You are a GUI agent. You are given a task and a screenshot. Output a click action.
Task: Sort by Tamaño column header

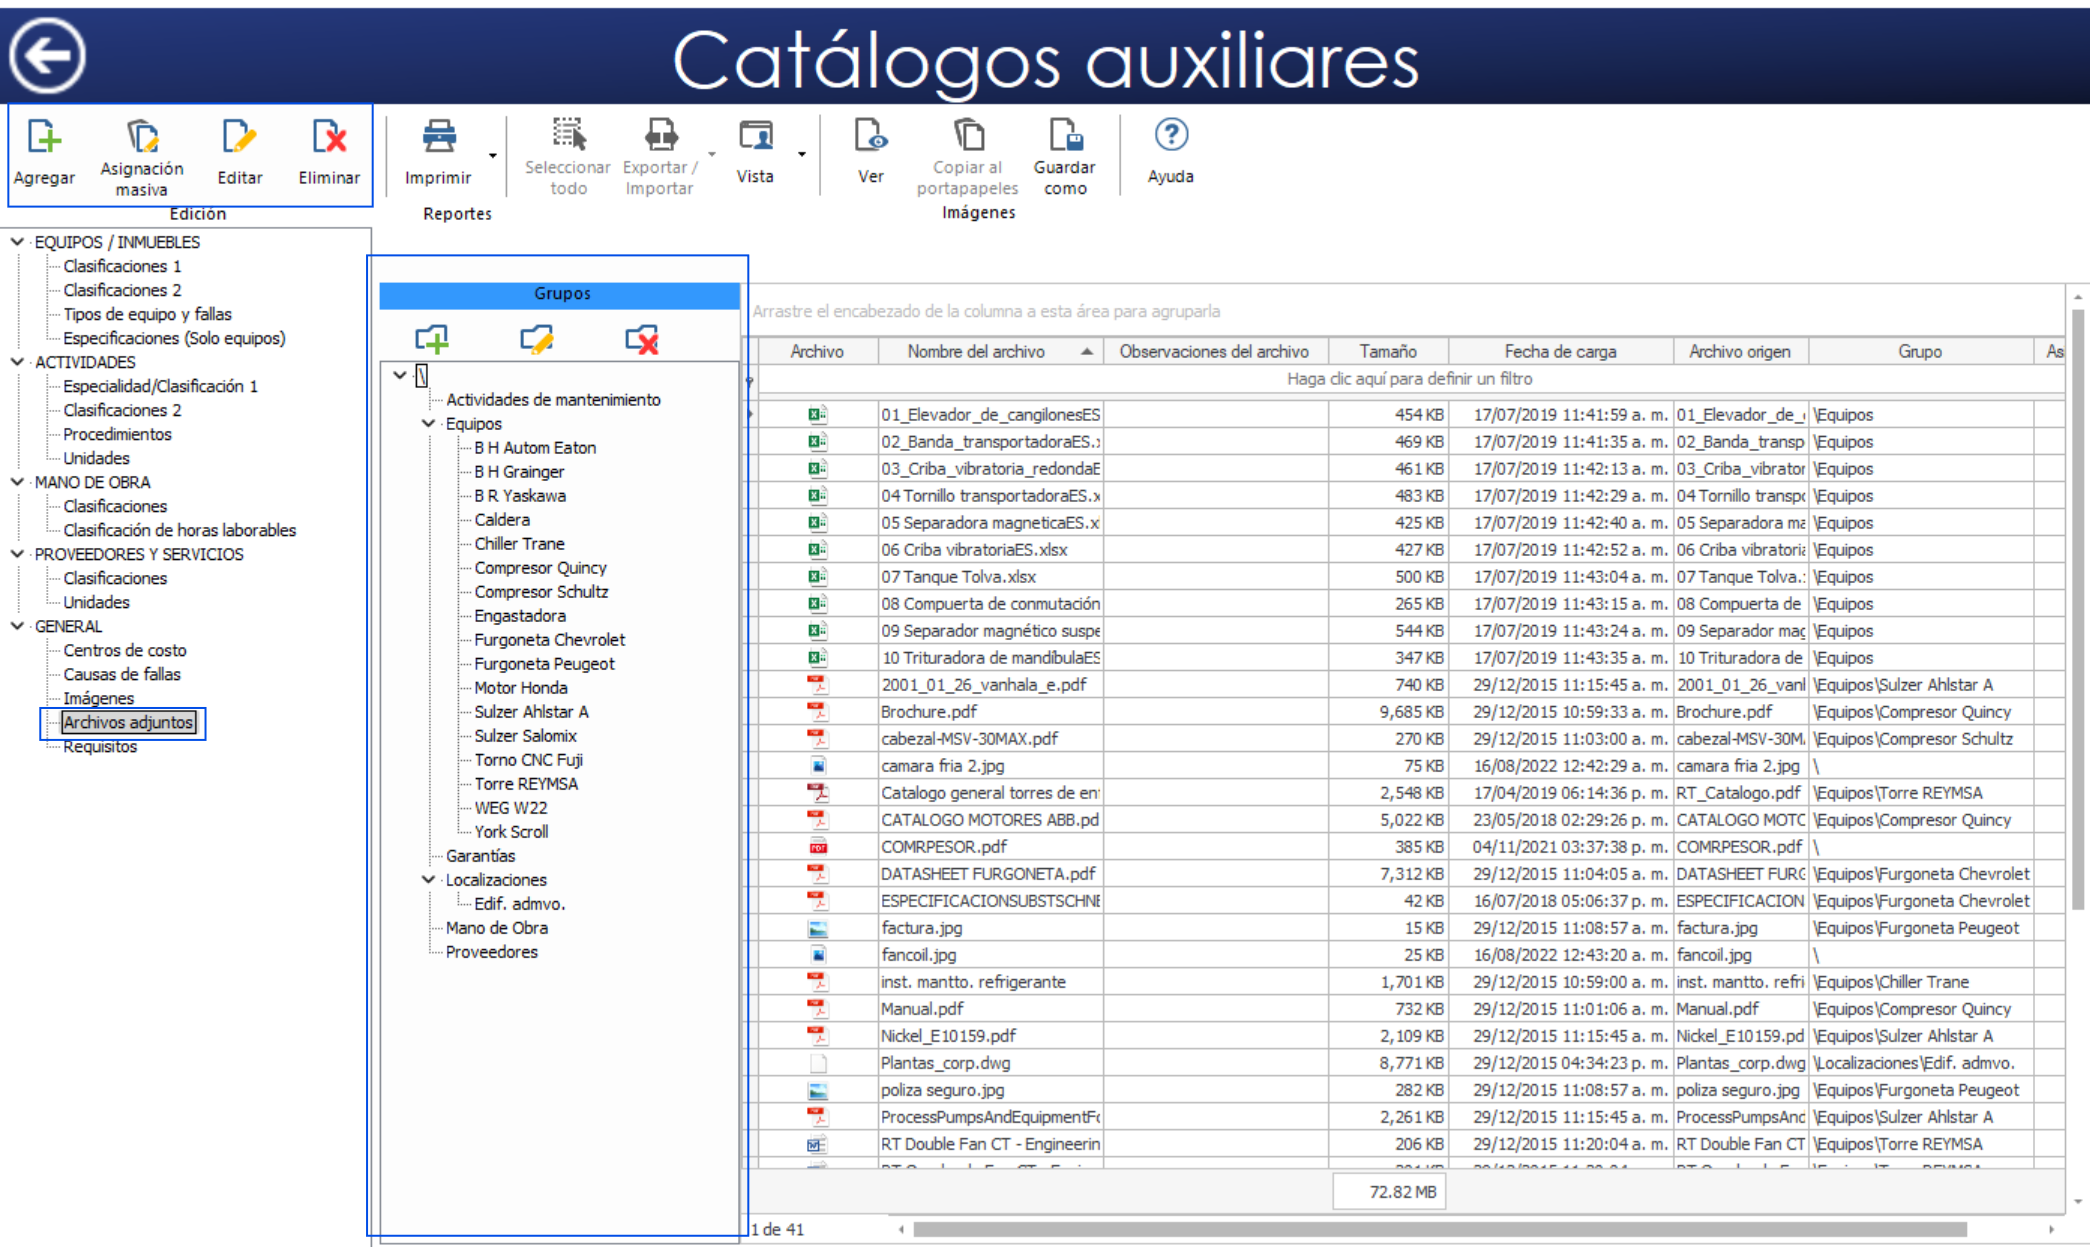pyautogui.click(x=1388, y=352)
